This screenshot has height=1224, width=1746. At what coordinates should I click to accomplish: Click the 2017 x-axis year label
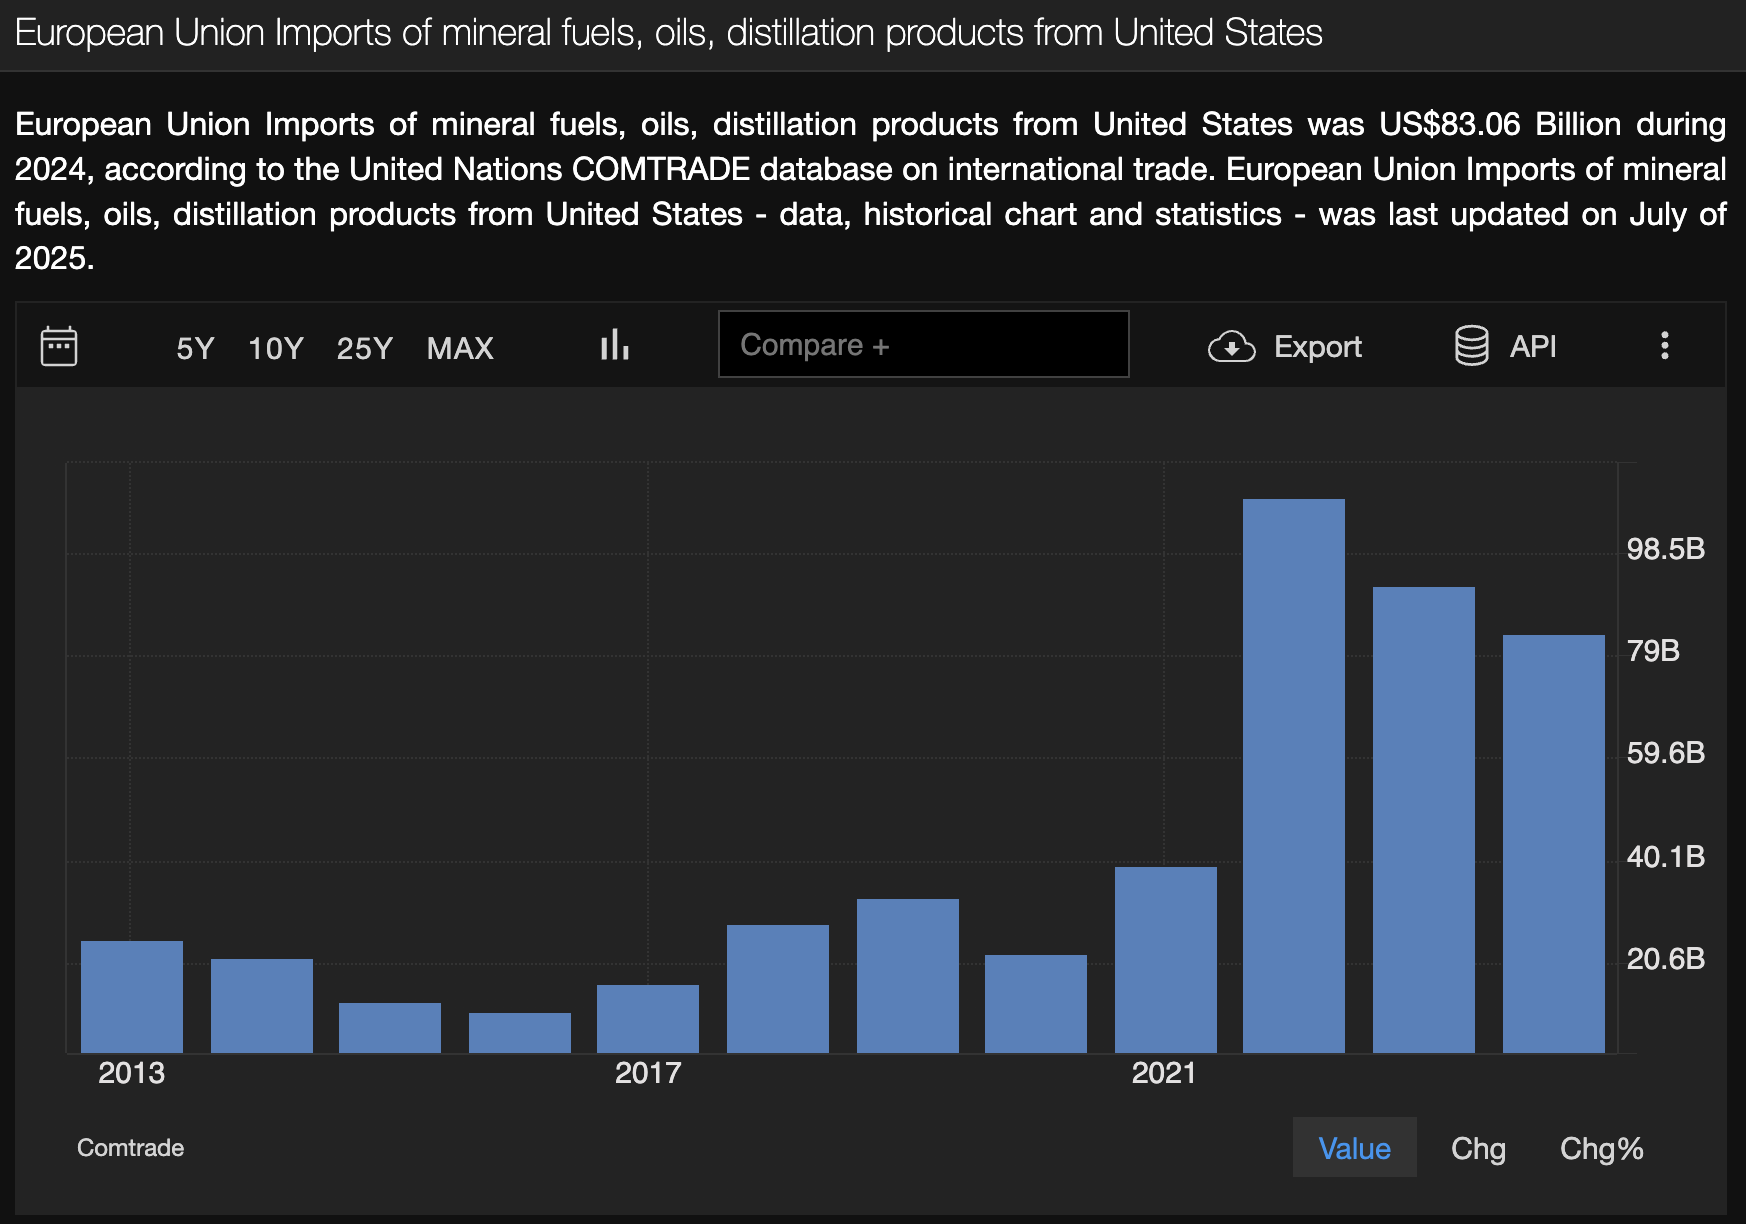[x=648, y=1073]
